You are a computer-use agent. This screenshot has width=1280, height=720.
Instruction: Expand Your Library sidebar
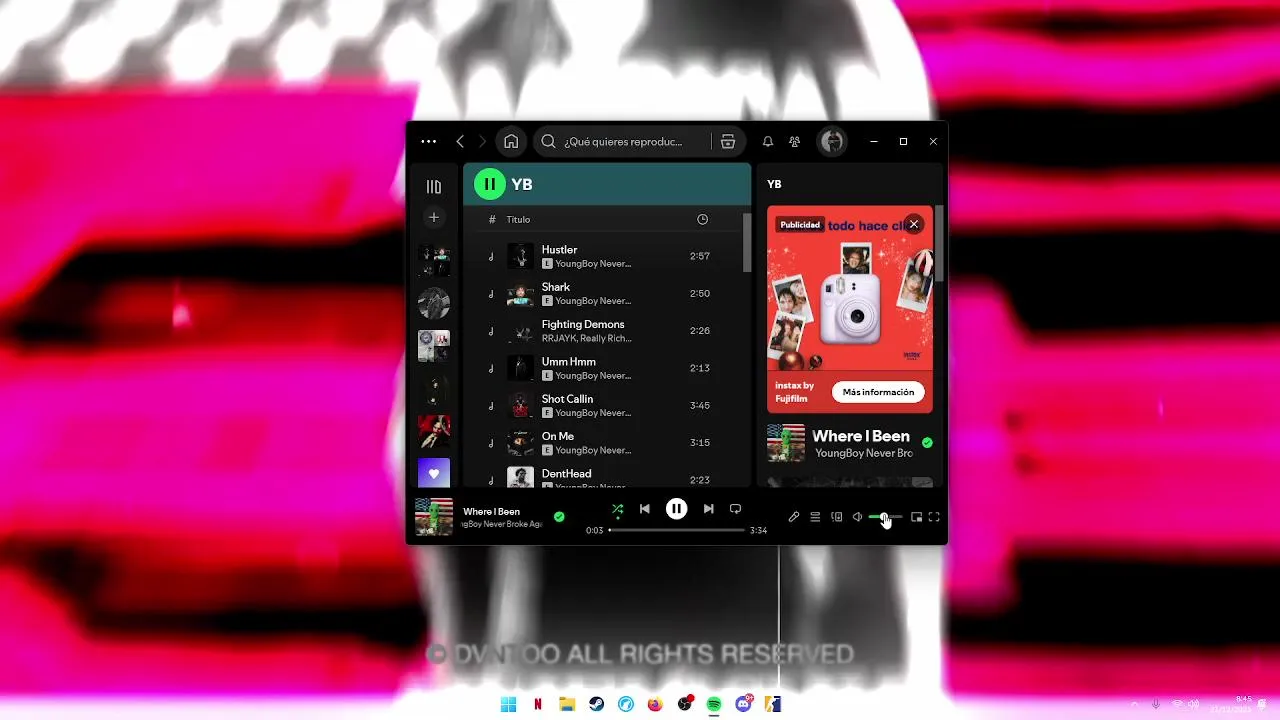pyautogui.click(x=434, y=187)
